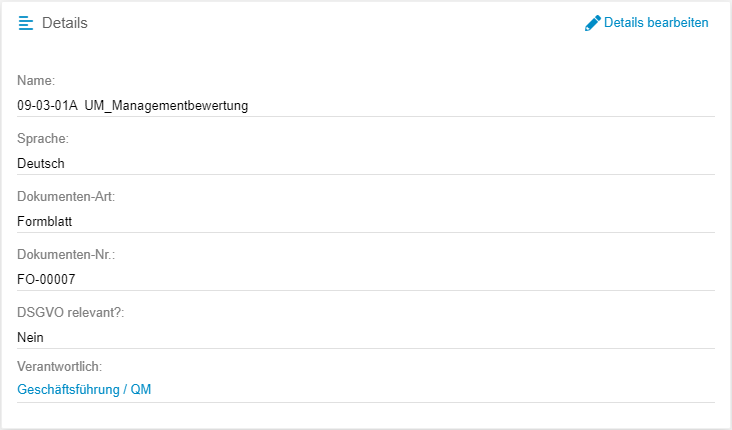Click the language value 'Deutsch'
The image size is (732, 430).
point(41,163)
